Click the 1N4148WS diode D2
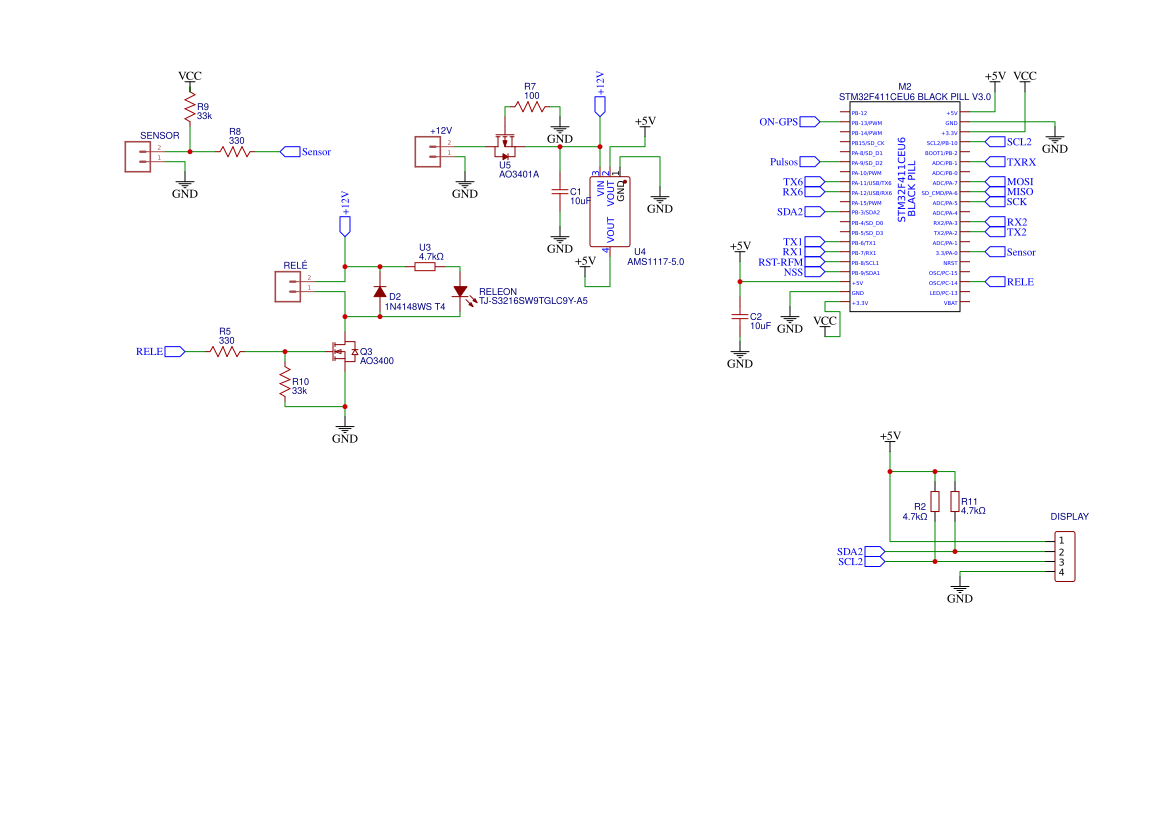The height and width of the screenshot is (827, 1169). (380, 292)
